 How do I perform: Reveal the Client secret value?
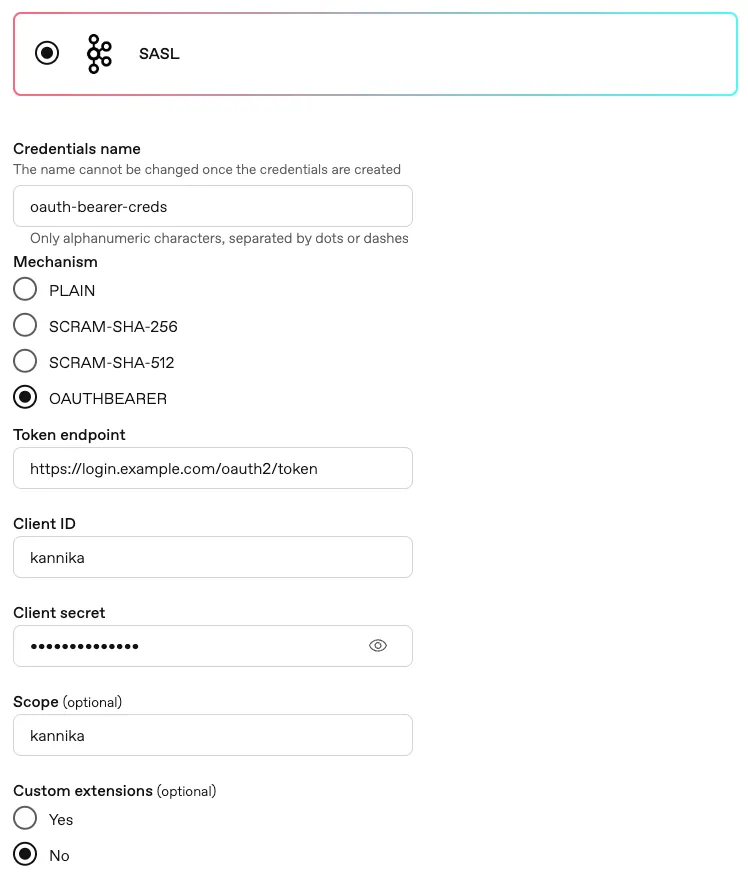point(378,645)
